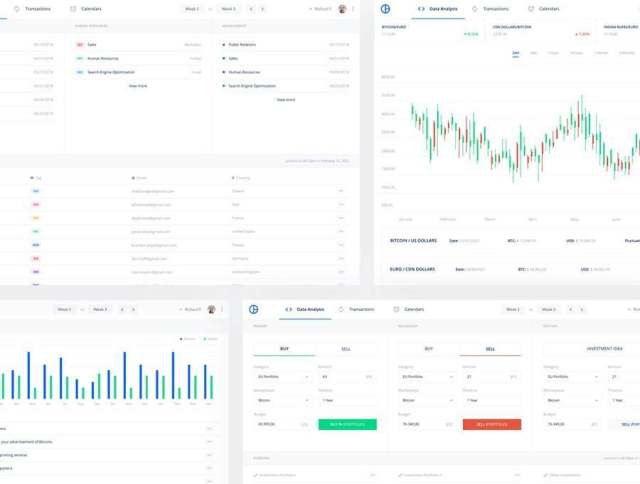640x484 pixels.
Task: Go to next week in the trading dashboard
Action: [582, 309]
